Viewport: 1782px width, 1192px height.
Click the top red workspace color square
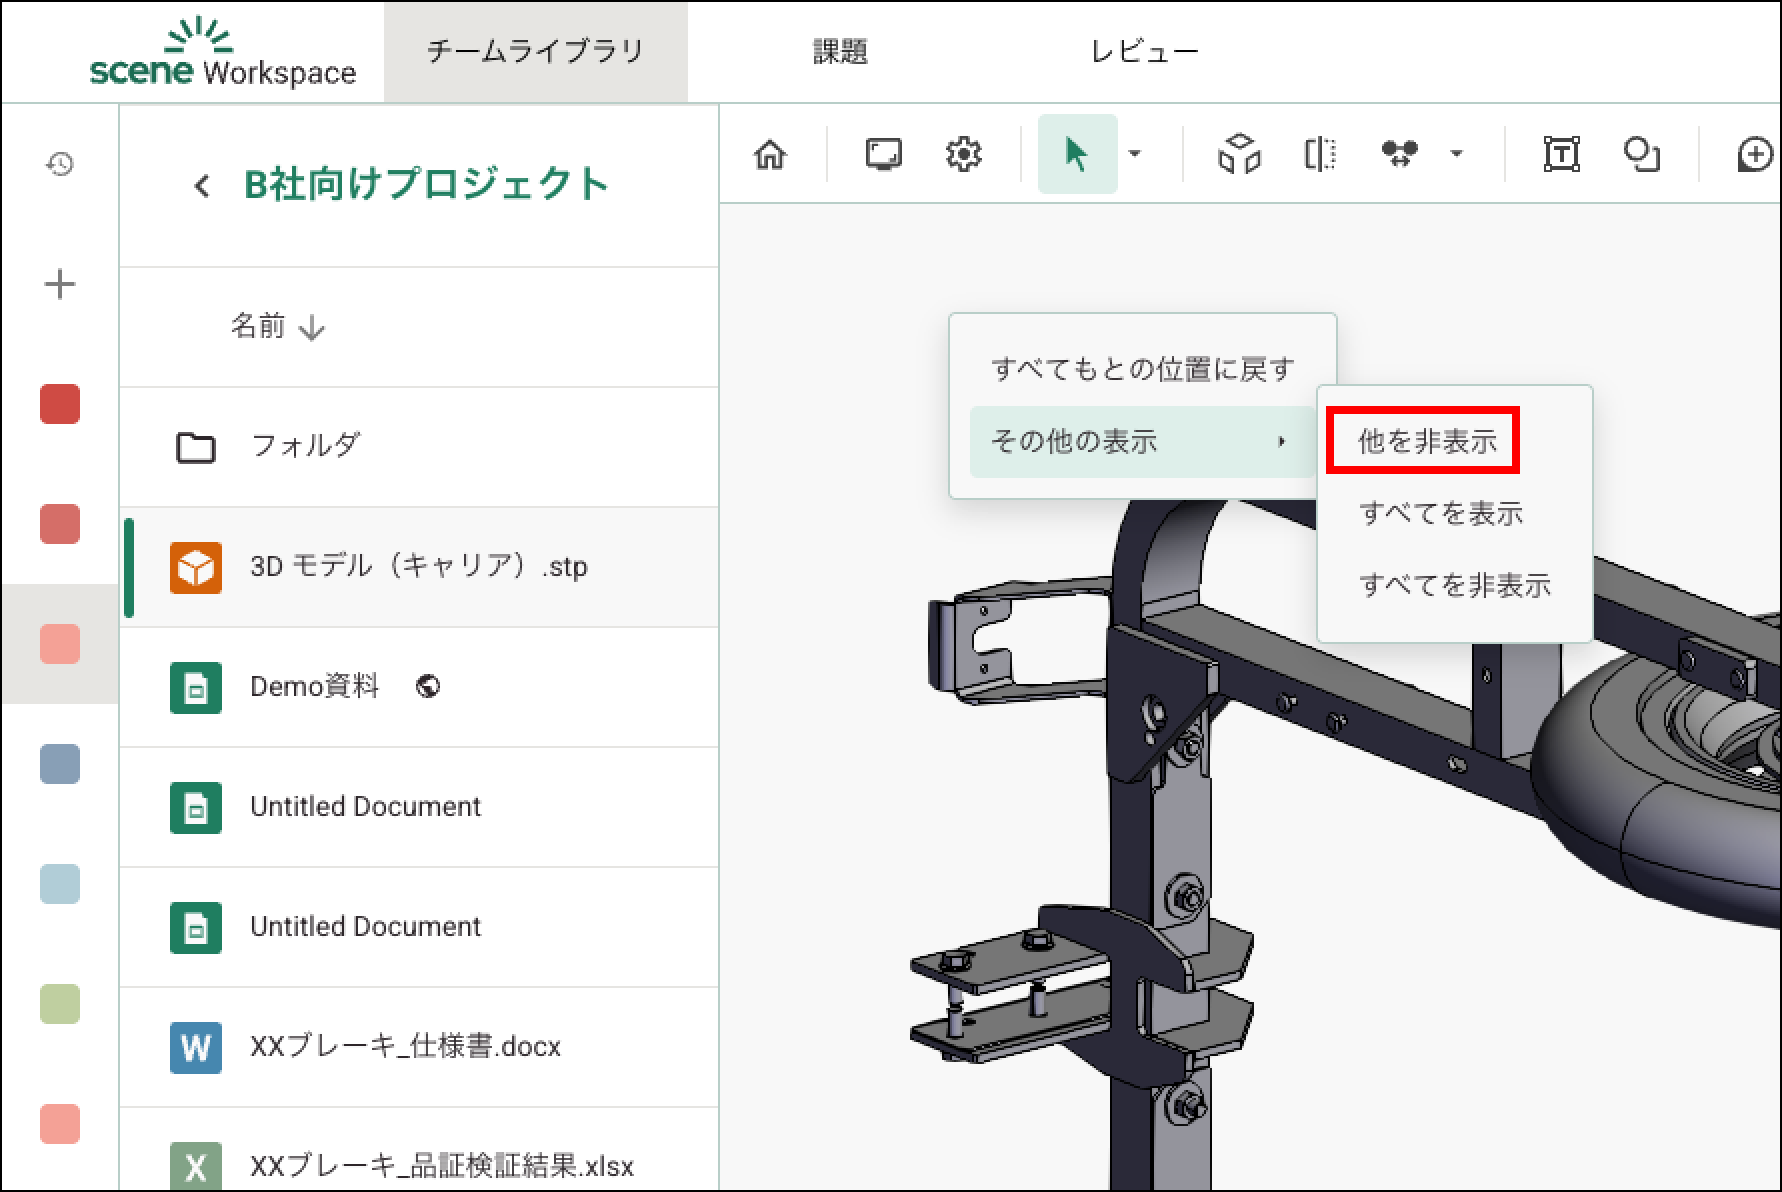pos(60,404)
